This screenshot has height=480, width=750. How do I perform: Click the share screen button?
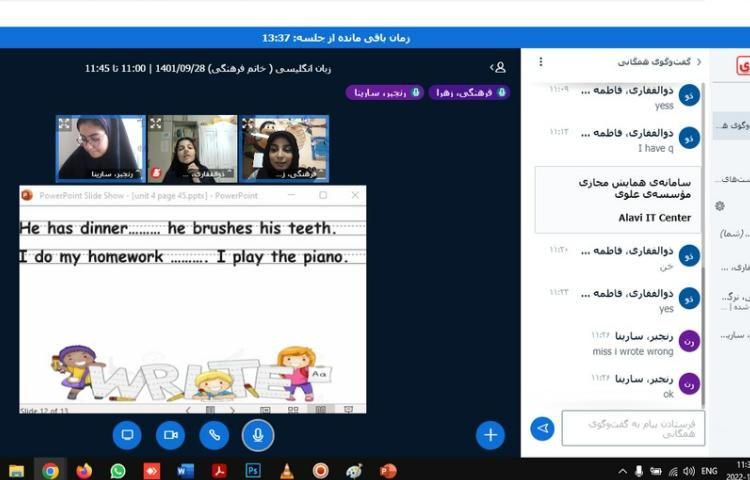coord(127,434)
